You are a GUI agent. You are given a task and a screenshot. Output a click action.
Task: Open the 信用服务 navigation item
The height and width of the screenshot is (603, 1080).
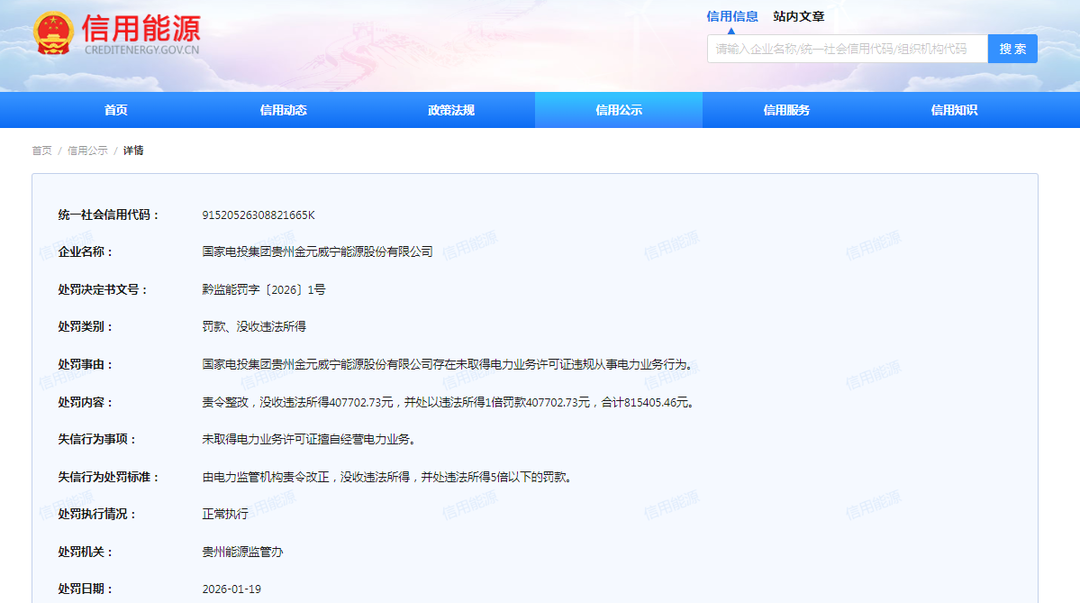[786, 110]
